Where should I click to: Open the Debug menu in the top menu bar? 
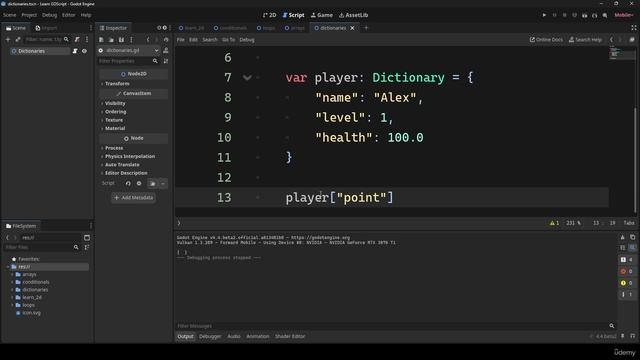click(x=49, y=15)
